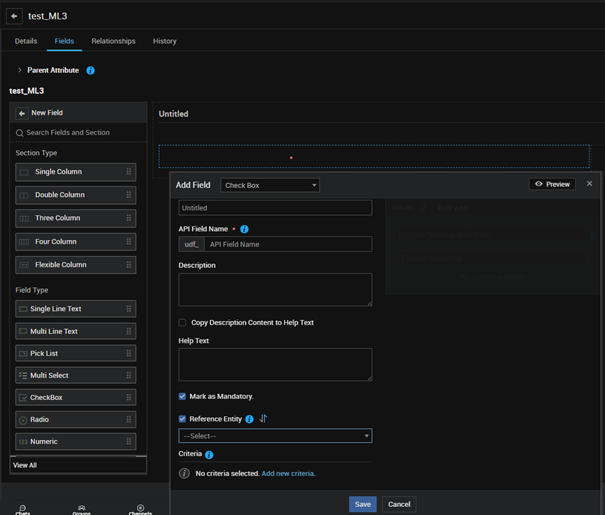Switch to the Relationships tab

113,41
